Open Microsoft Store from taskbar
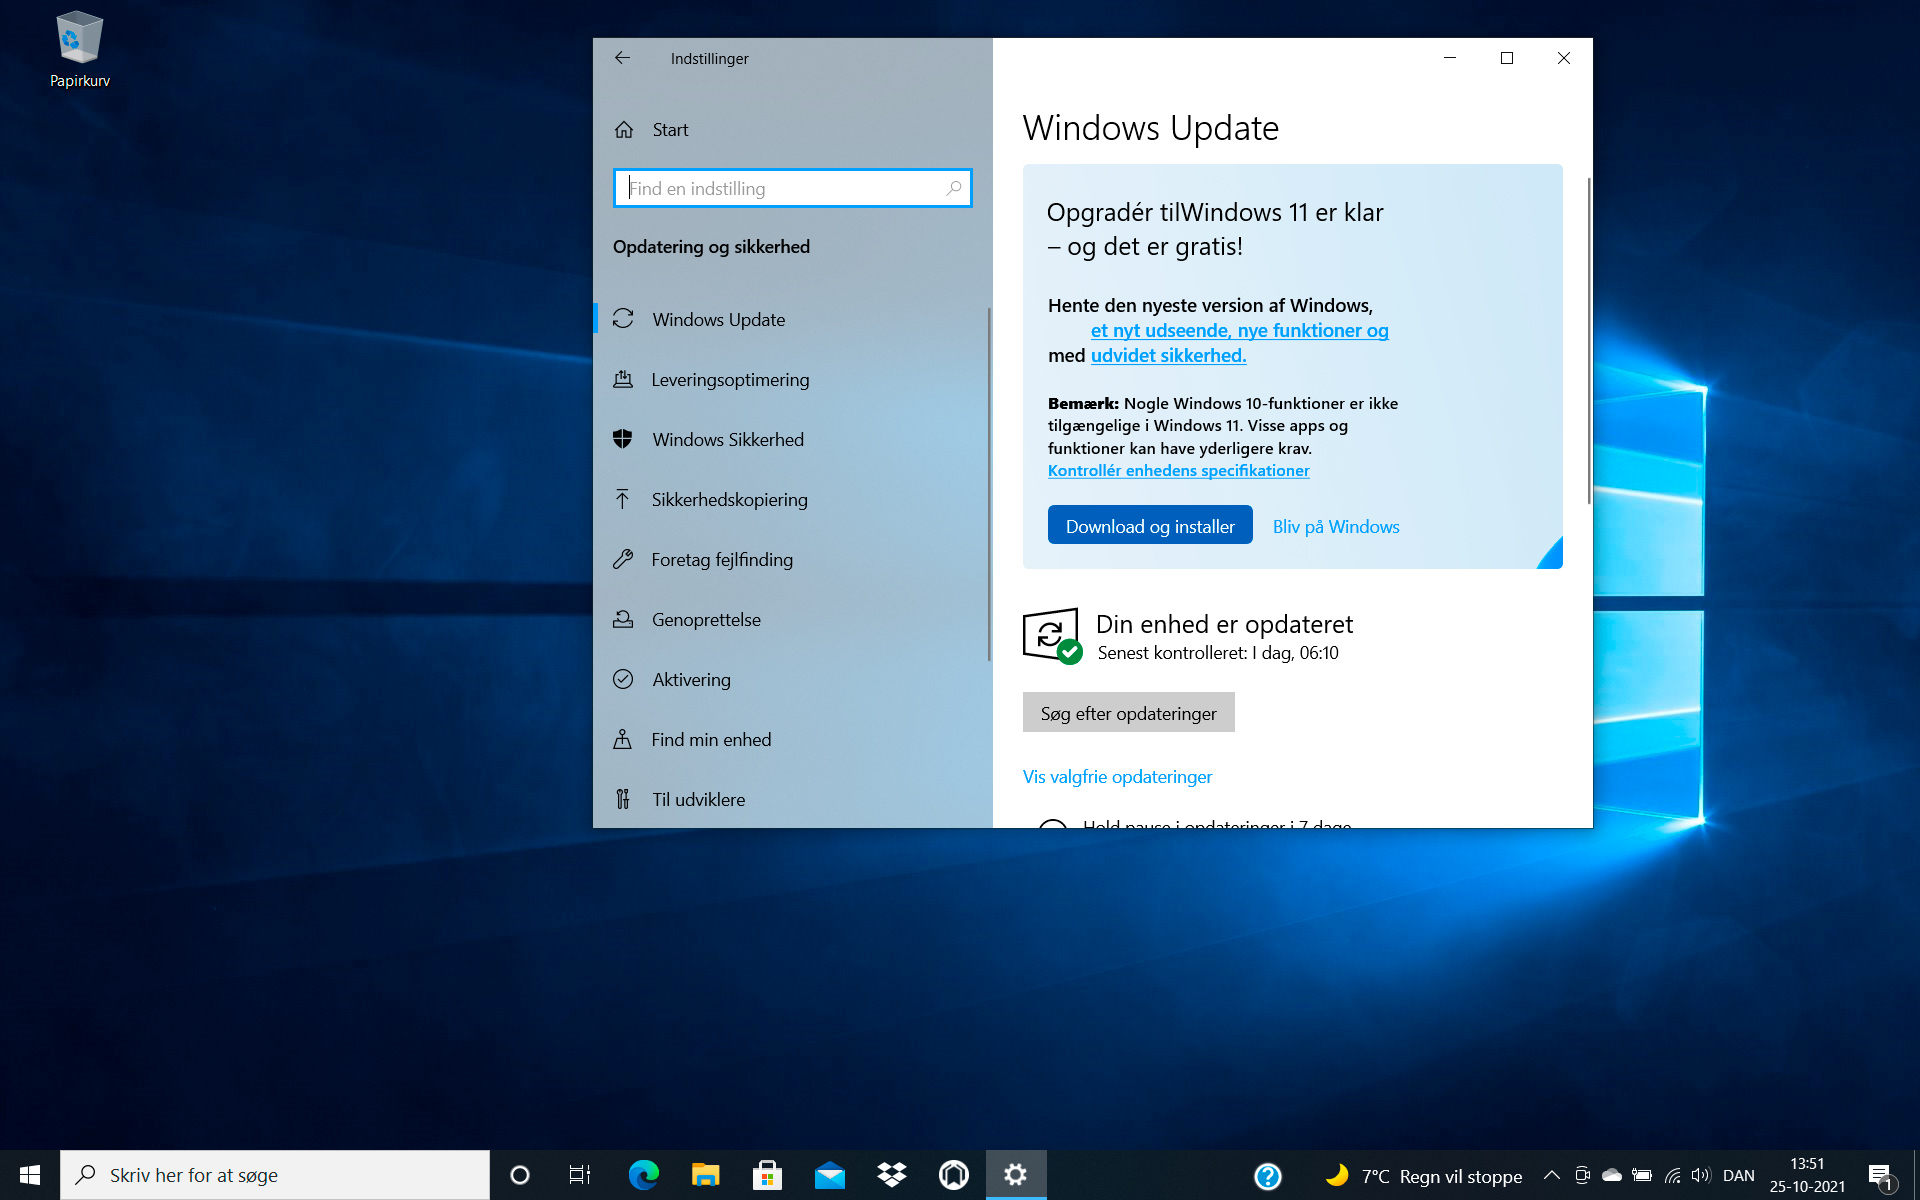Image resolution: width=1920 pixels, height=1200 pixels. (x=767, y=1175)
